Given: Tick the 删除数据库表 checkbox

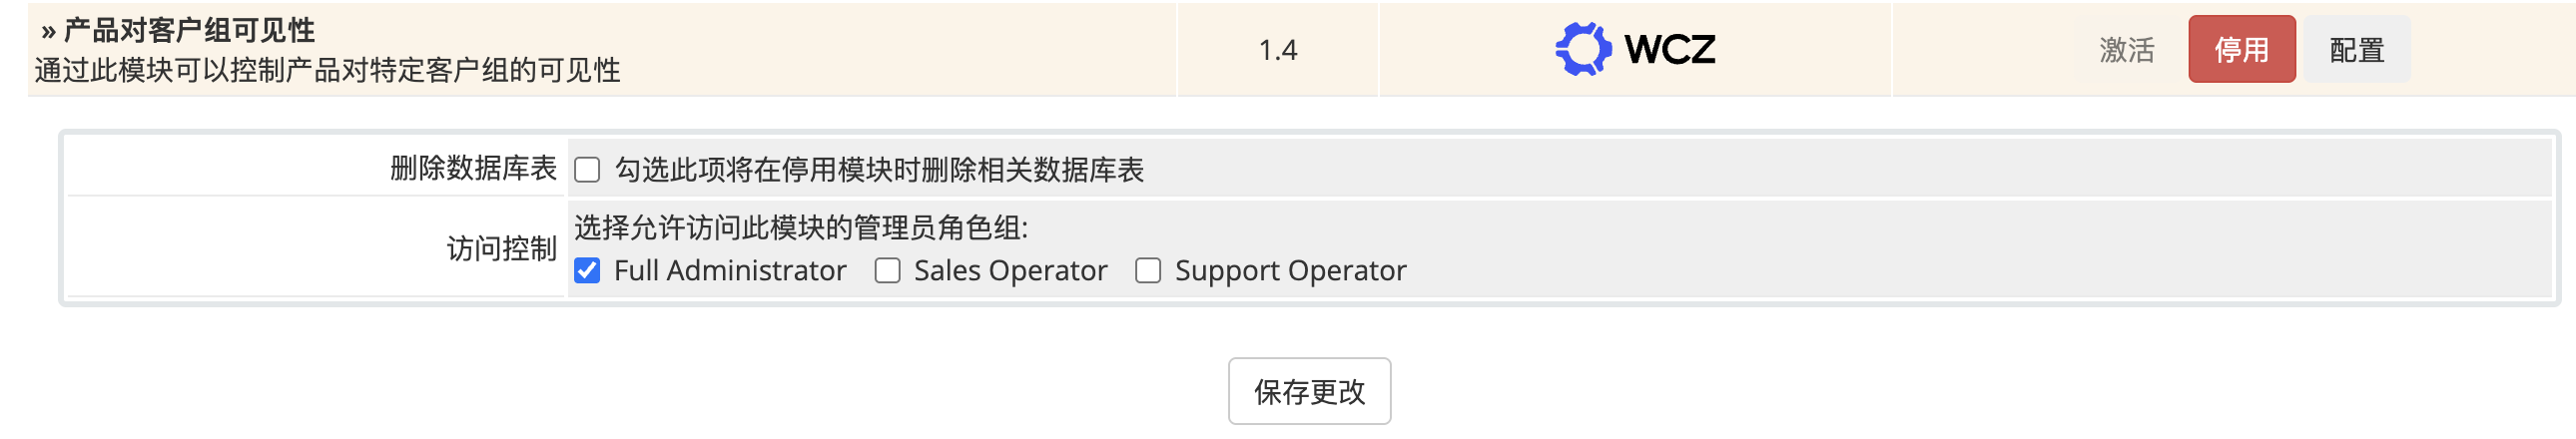Looking at the screenshot, I should (587, 170).
